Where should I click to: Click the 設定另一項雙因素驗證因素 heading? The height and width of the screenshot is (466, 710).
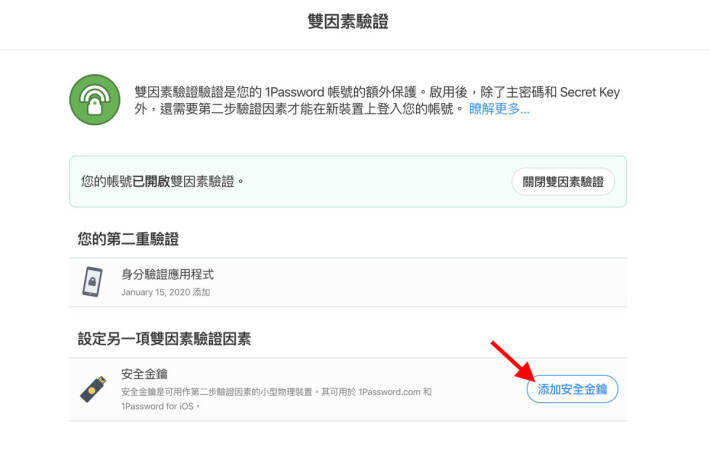164,339
